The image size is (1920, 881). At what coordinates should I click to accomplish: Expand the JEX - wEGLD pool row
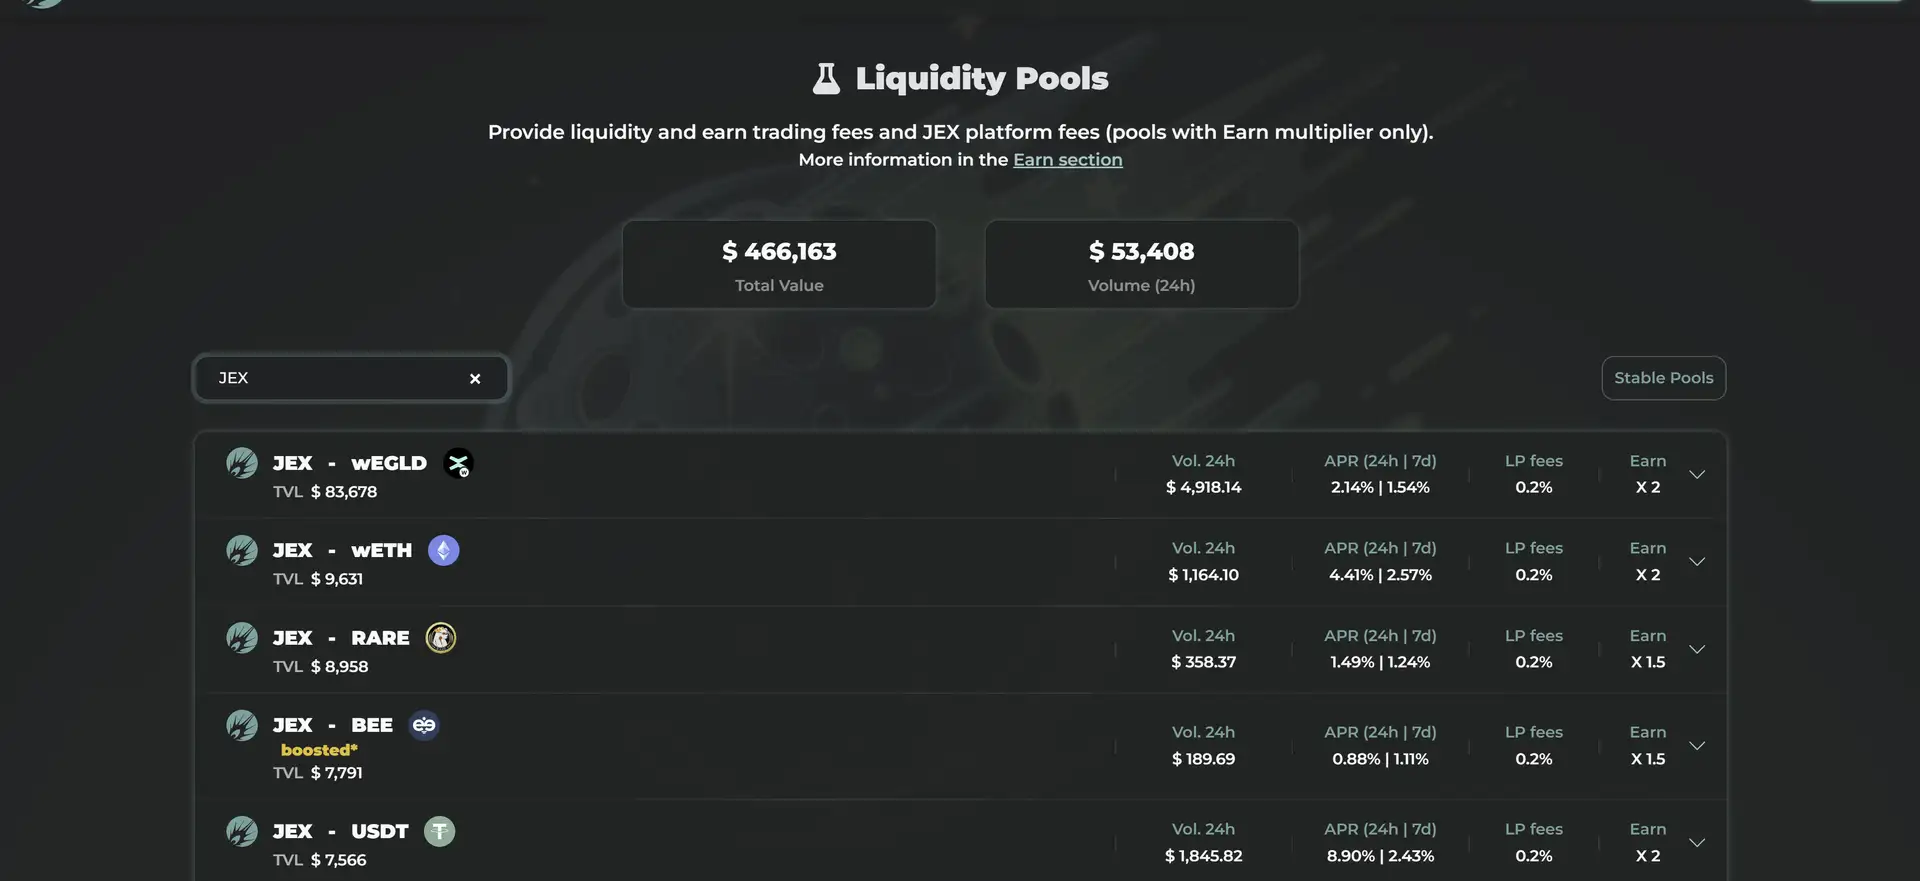pos(1697,474)
